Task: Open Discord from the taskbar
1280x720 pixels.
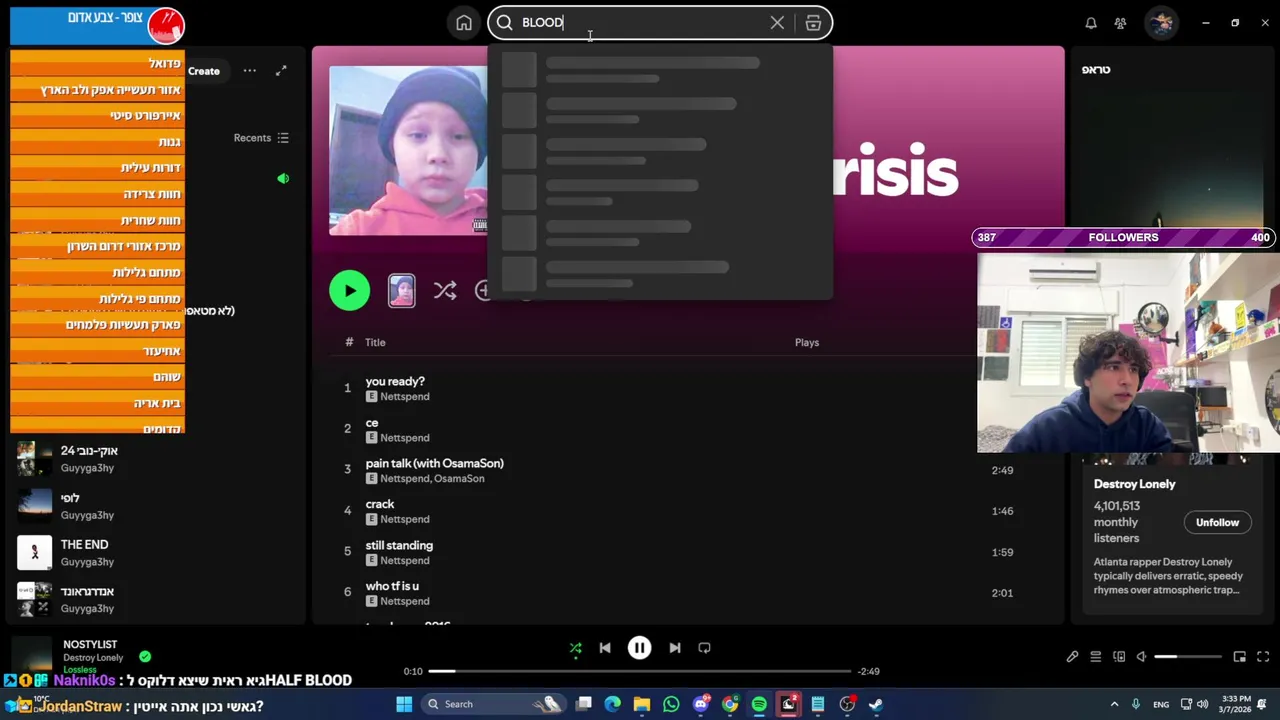Action: tap(701, 705)
